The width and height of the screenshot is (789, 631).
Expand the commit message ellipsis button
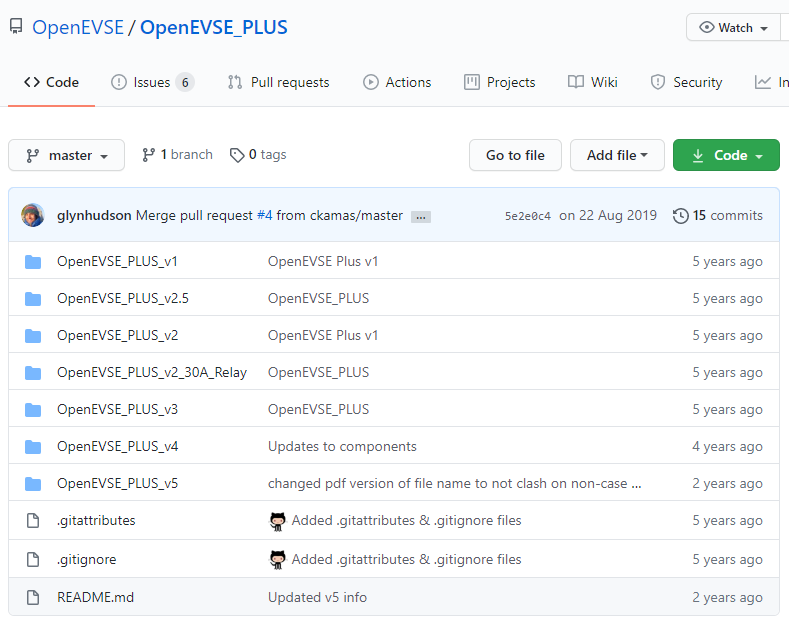(x=421, y=217)
